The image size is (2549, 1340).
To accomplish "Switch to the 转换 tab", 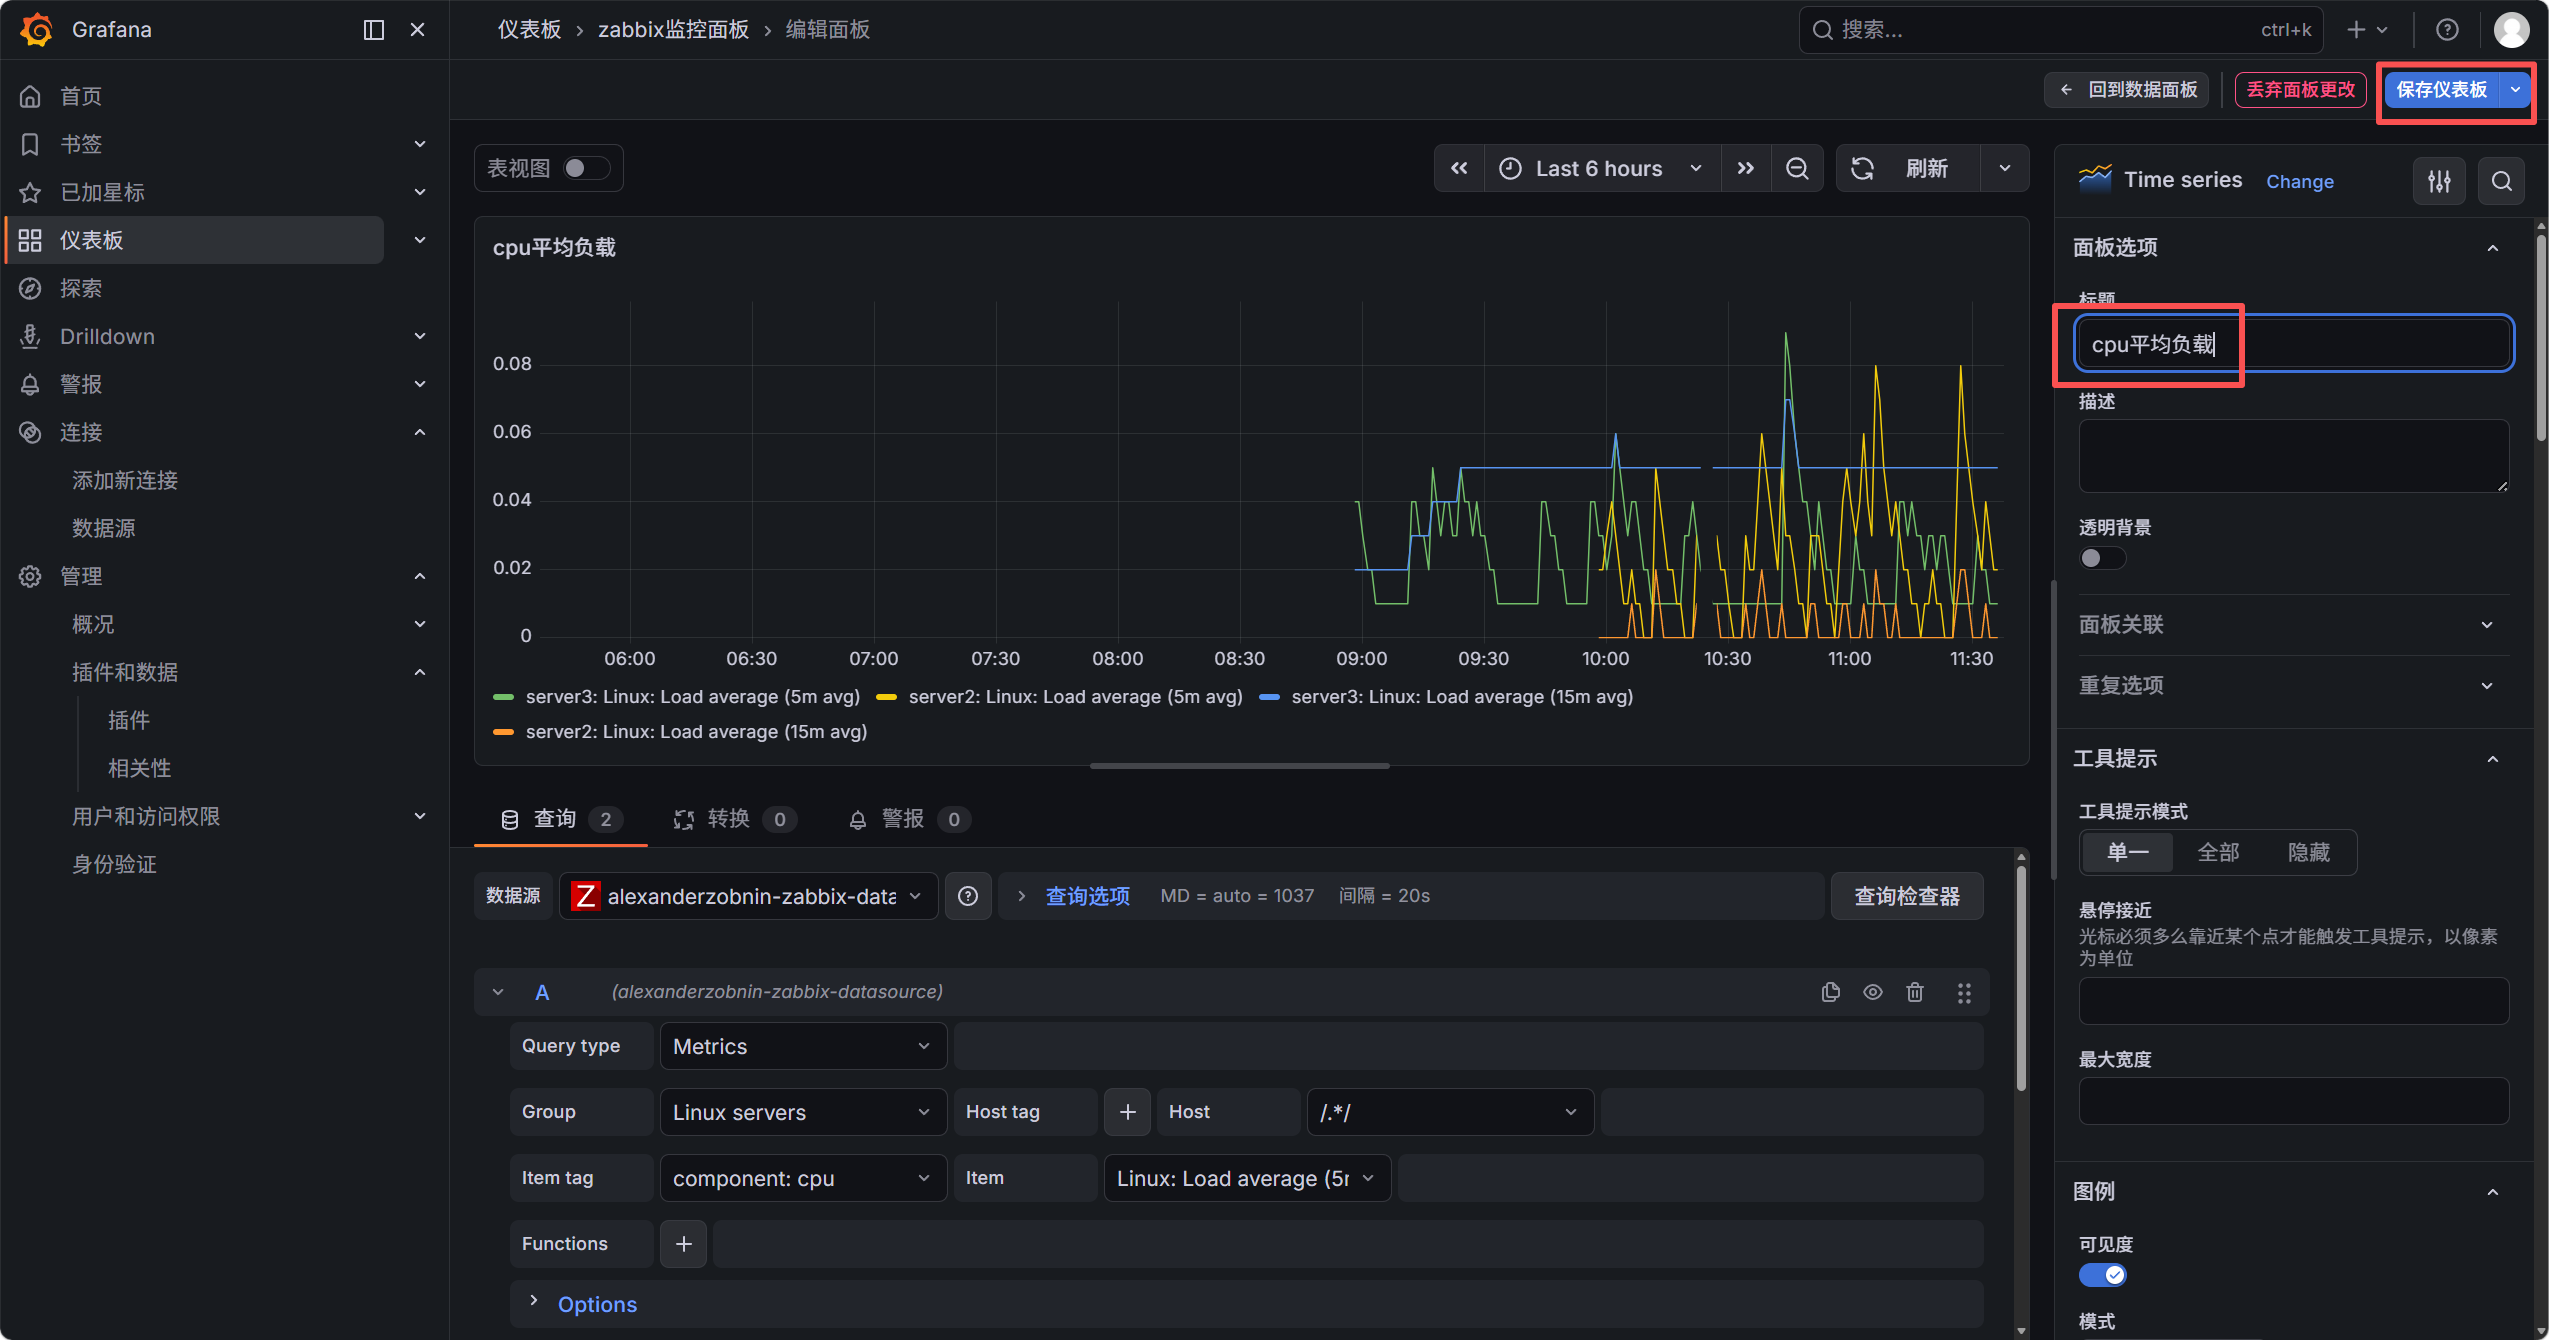I will coord(735,820).
